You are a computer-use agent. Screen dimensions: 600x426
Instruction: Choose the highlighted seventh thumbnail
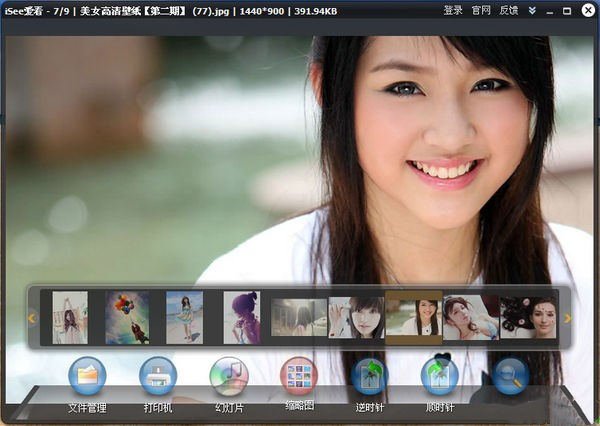(413, 318)
